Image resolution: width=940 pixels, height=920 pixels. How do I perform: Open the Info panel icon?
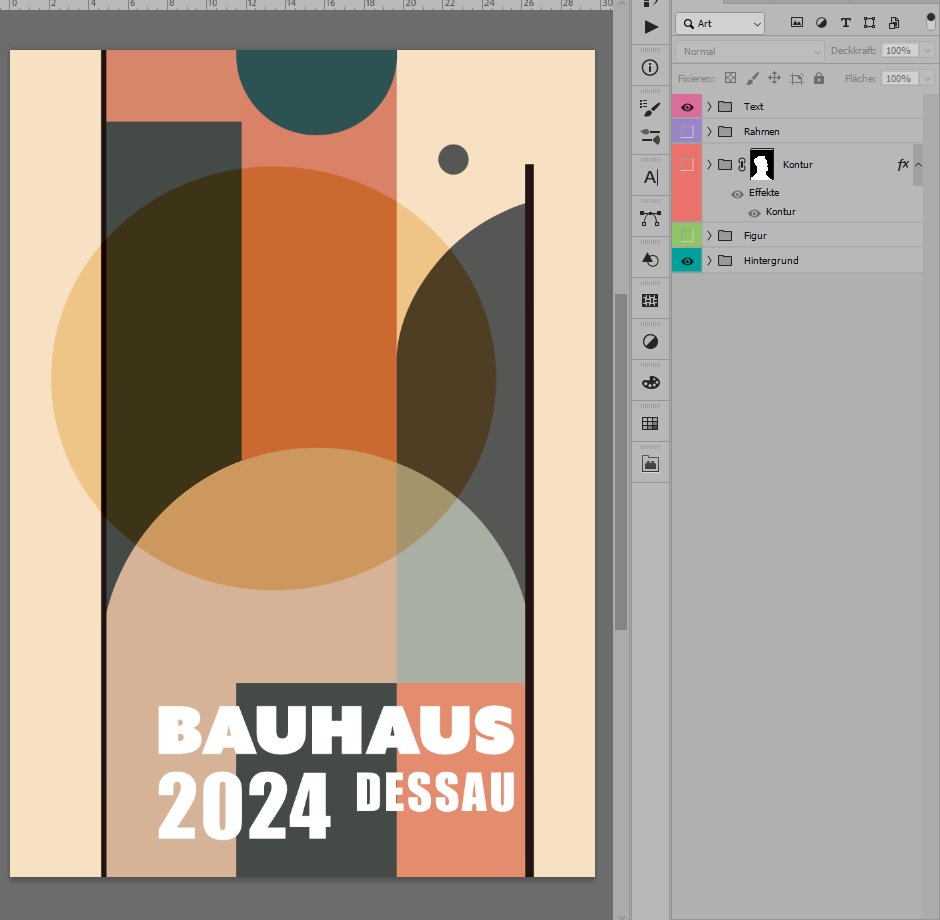[x=650, y=68]
